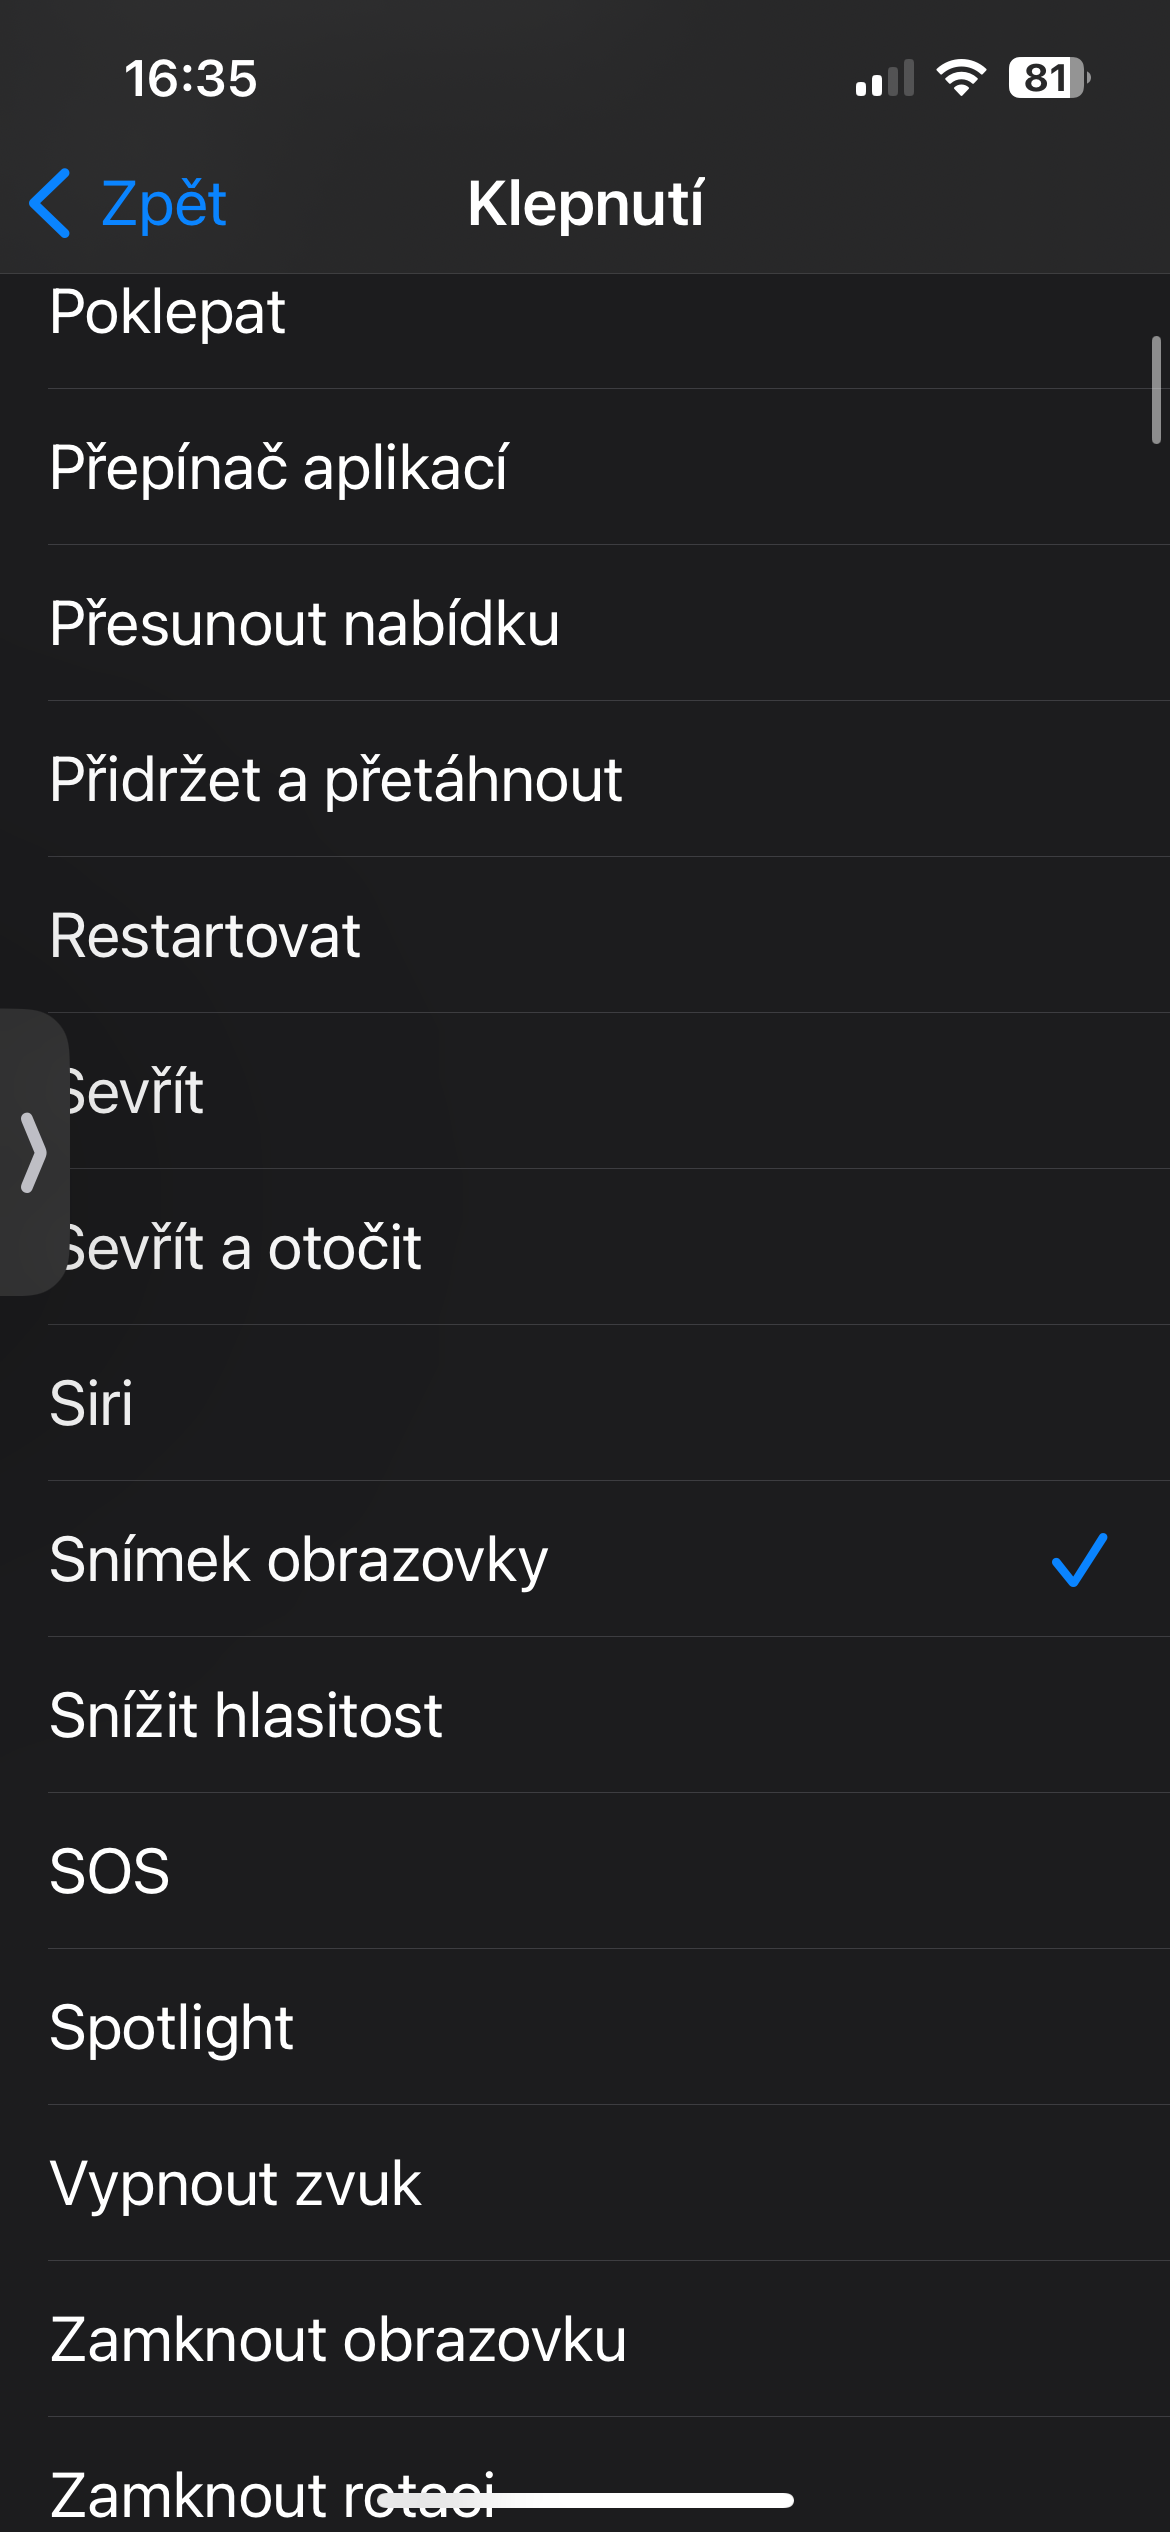Choose Snížit hlasitost option
The width and height of the screenshot is (1170, 2532).
pos(246,1716)
